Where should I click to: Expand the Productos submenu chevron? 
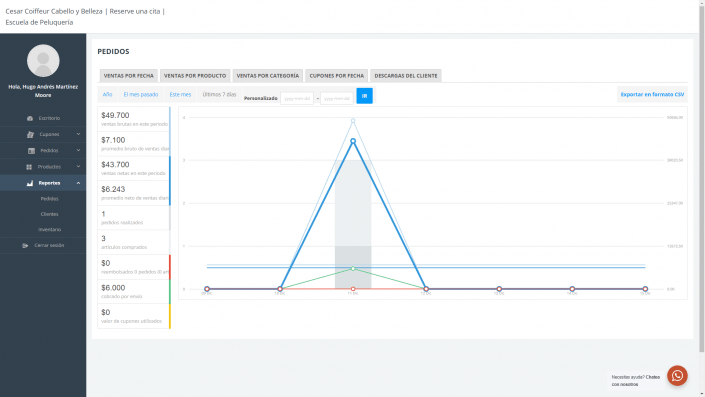point(78,166)
